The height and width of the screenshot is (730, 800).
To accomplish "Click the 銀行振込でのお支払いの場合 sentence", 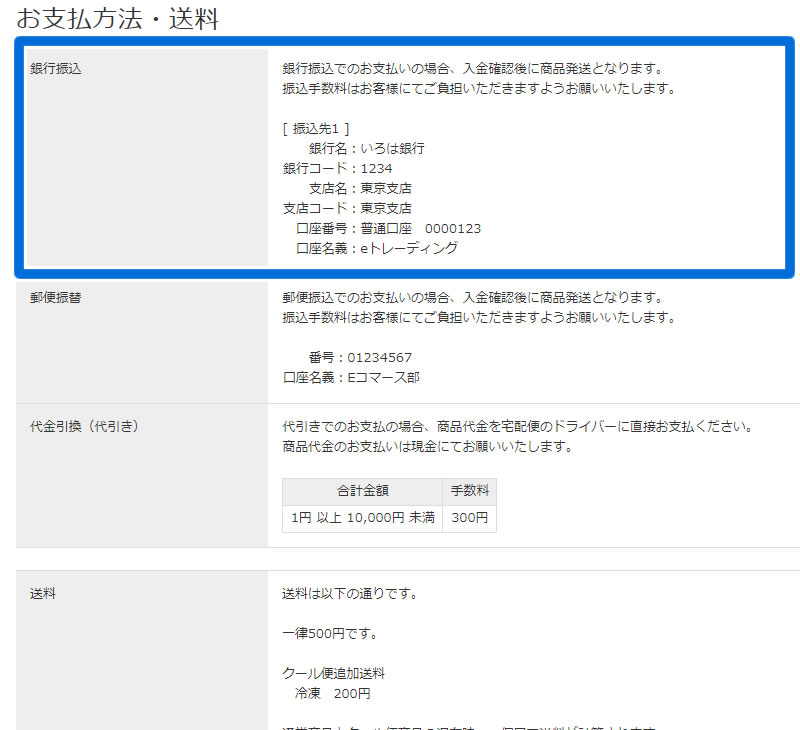I will pos(472,69).
